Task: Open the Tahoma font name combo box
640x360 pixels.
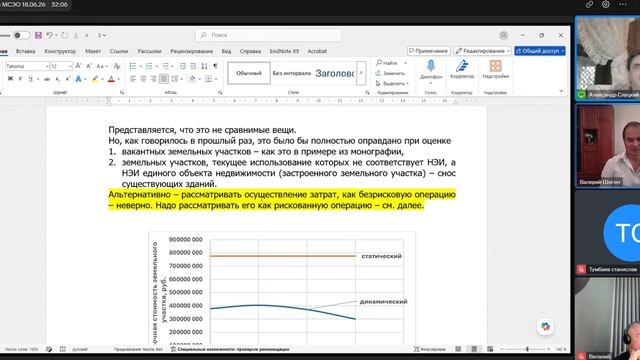Action: pyautogui.click(x=27, y=66)
